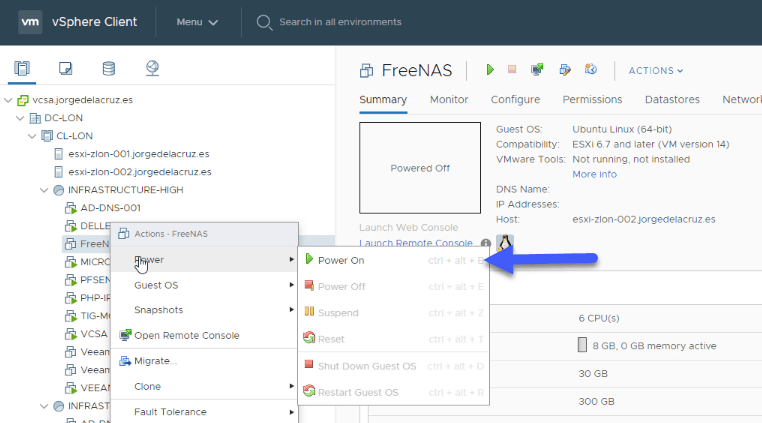Select Power in the Actions menu
Viewport: 762px width, 423px height.
(x=204, y=260)
